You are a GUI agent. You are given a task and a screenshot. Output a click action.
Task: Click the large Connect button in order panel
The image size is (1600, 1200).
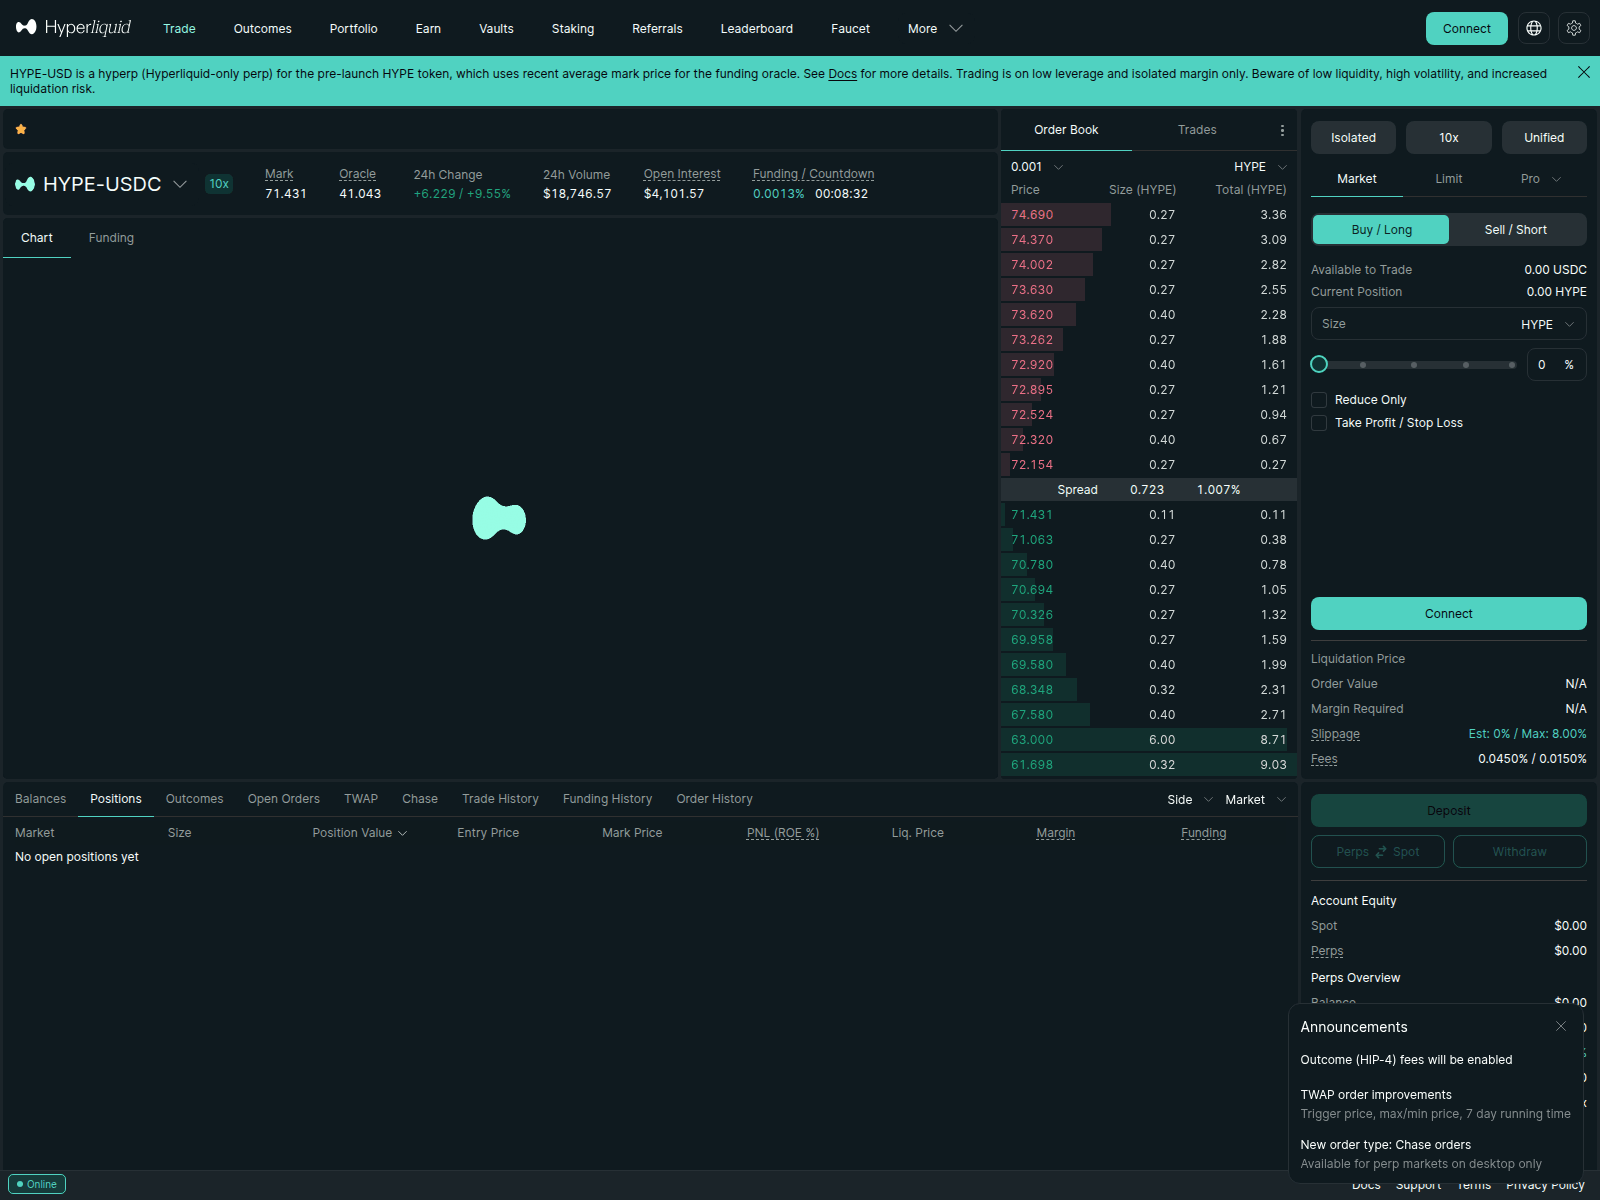(1448, 614)
